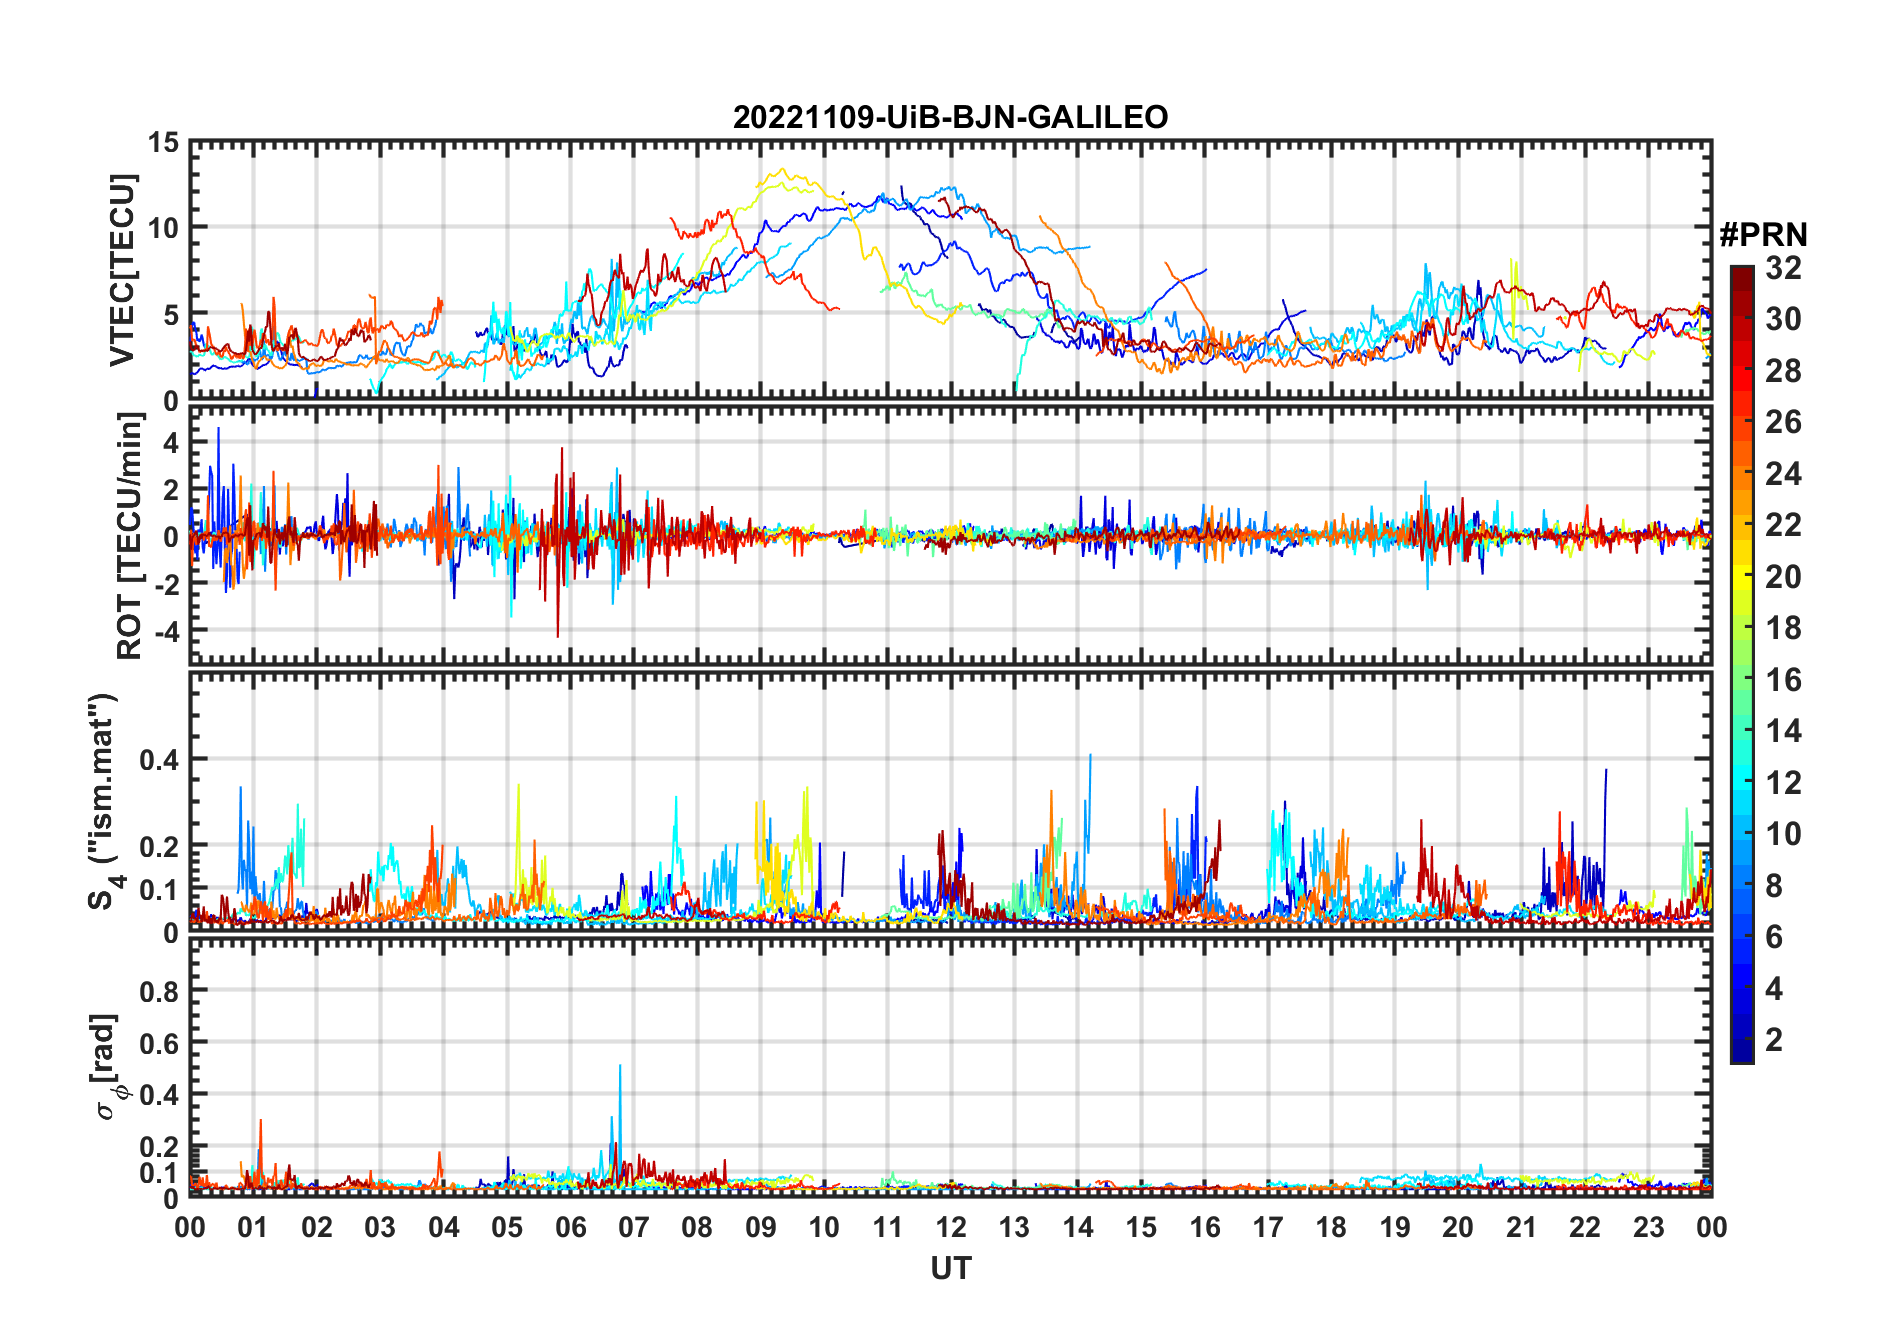1902x1330 pixels.
Task: Click the PRN rainbow colorbar
Action: (x=1742, y=664)
